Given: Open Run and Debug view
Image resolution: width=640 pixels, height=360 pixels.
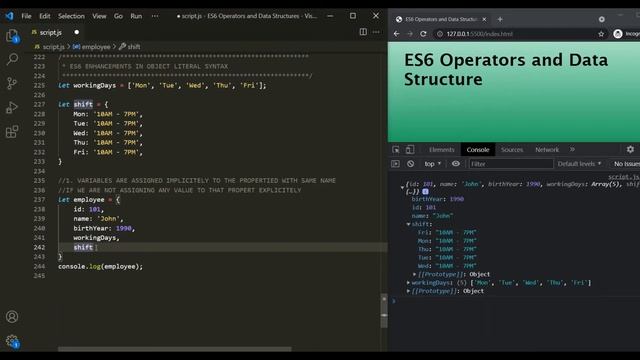Looking at the screenshot, I should click(12, 107).
